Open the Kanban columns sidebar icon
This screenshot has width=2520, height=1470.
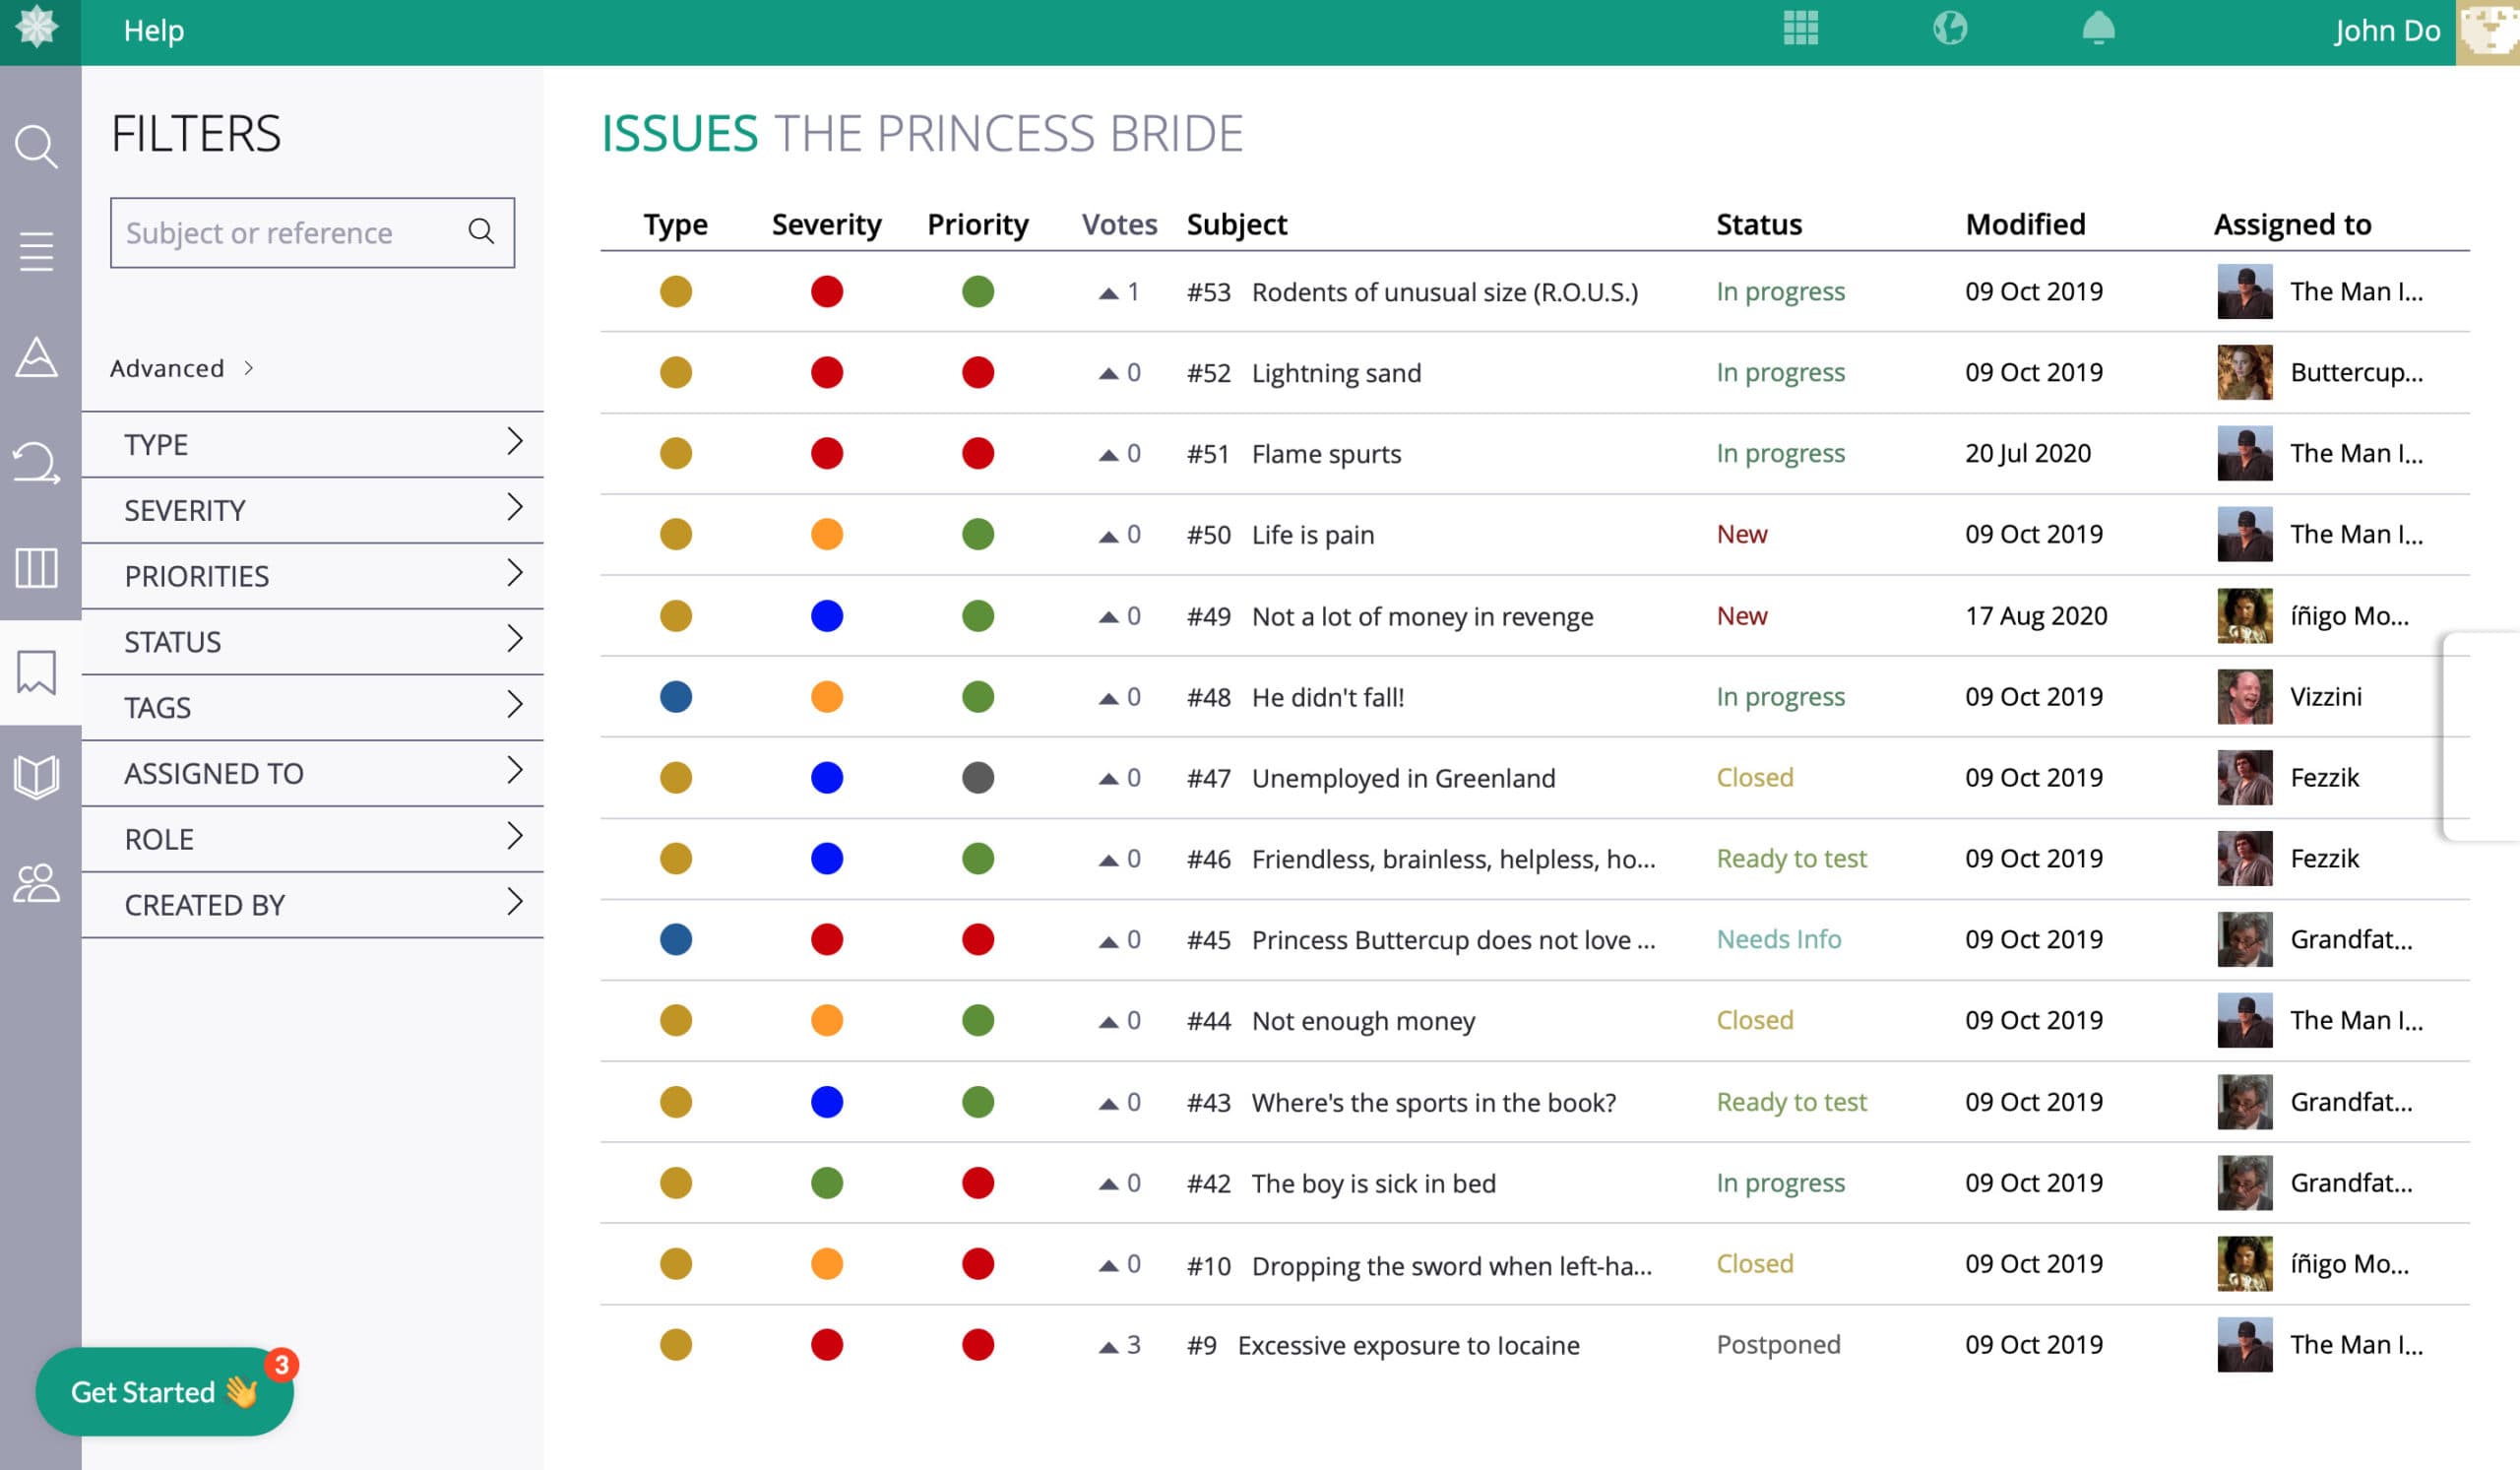[36, 567]
